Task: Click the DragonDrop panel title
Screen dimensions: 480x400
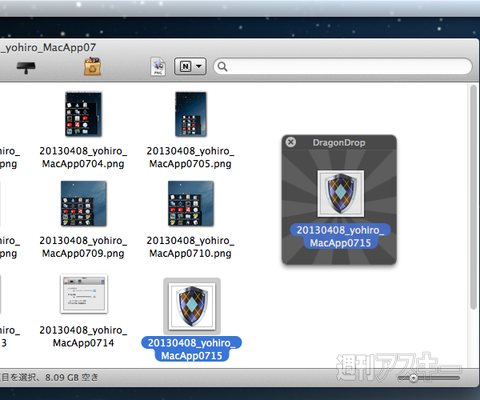Action: tap(339, 143)
